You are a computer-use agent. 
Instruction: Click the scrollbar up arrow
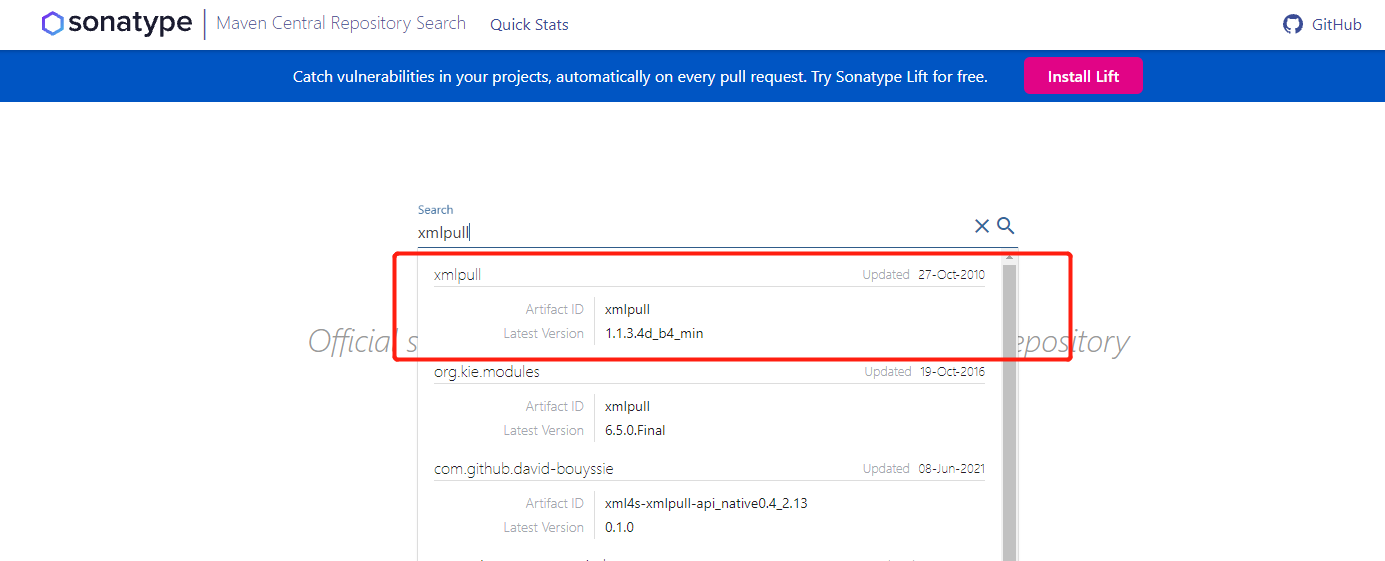(1009, 258)
